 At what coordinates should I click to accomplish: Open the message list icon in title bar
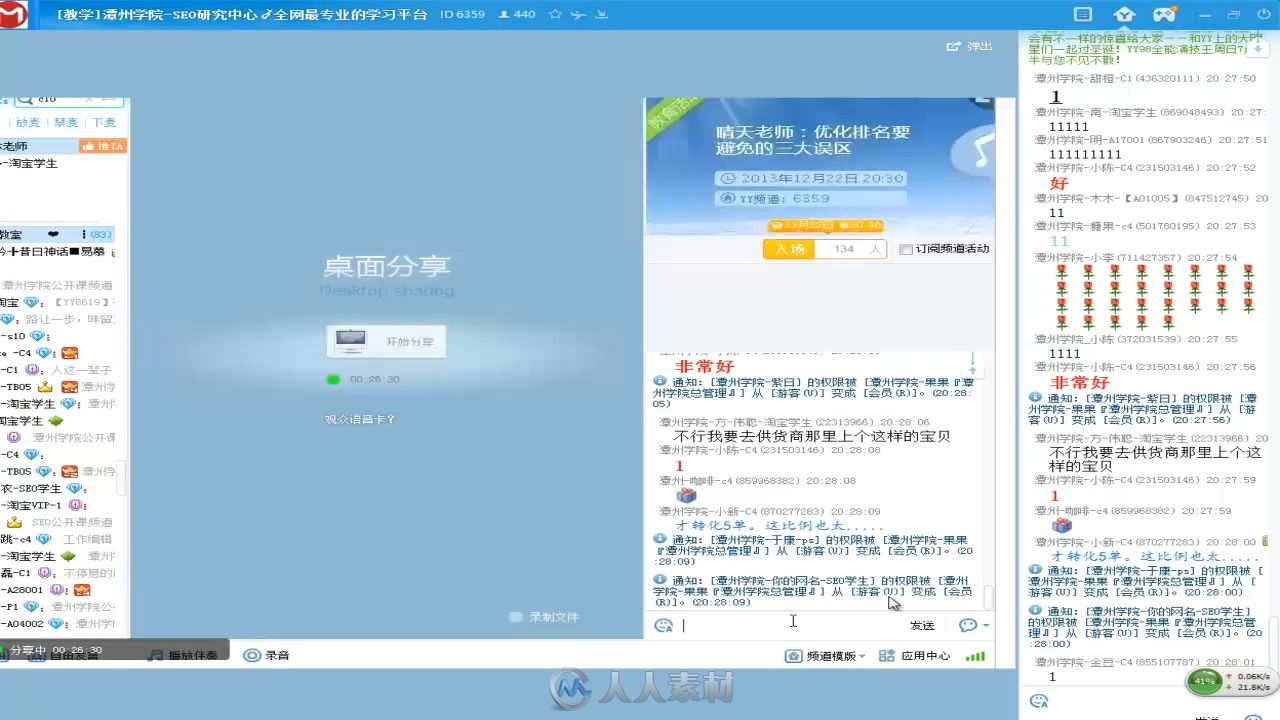(1082, 14)
